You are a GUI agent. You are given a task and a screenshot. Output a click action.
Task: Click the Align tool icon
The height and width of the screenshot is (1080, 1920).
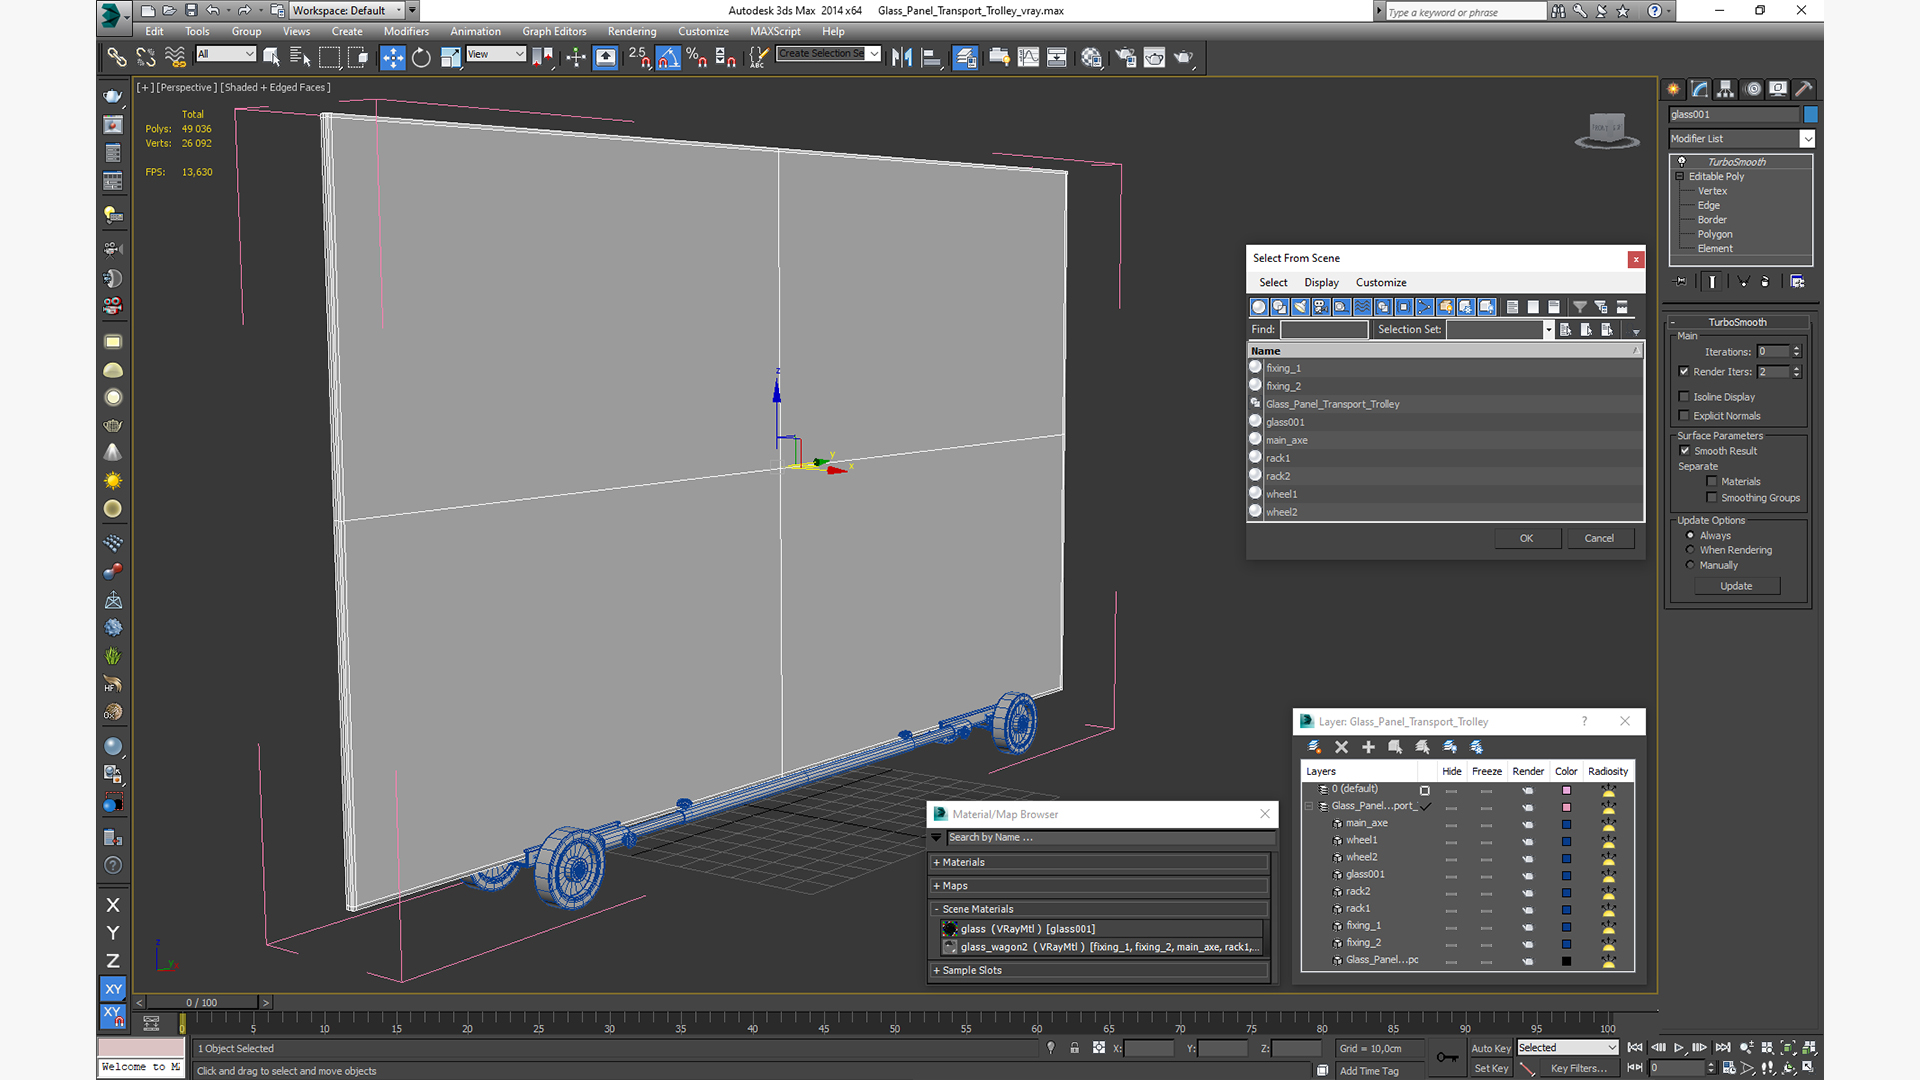point(931,58)
